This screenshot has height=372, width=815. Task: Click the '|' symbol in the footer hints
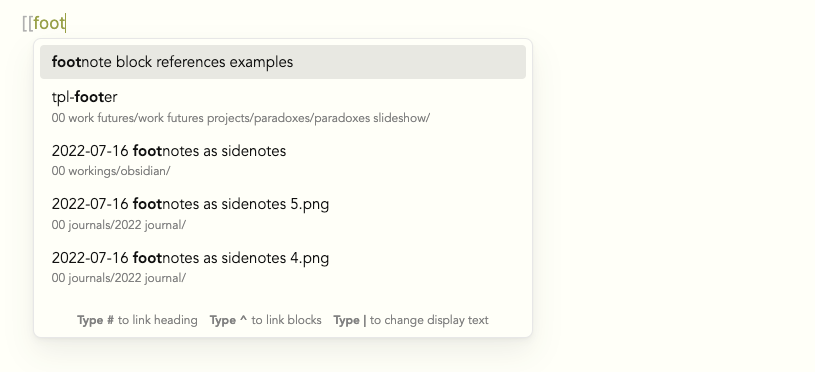pyautogui.click(x=365, y=320)
